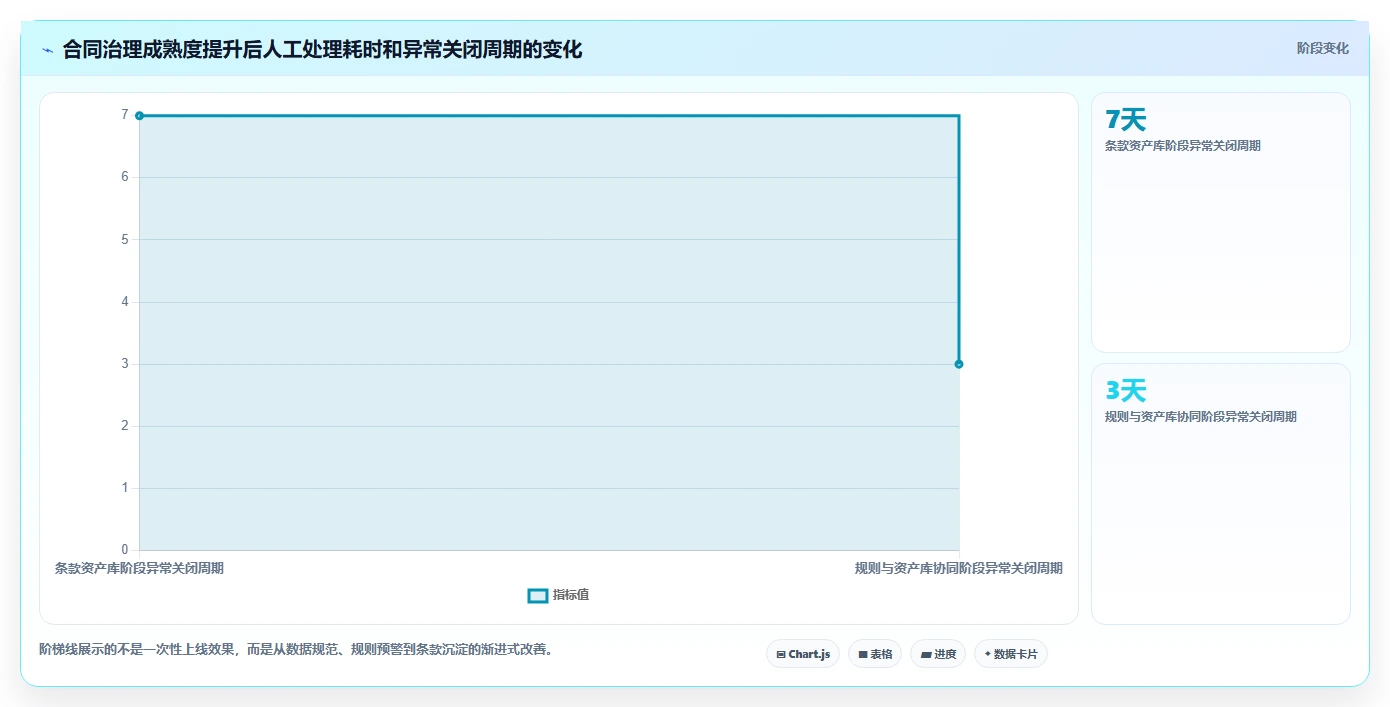Screen dimensions: 1390x707
Task: Select the 数据卡片 chip
Action: click(x=1011, y=654)
